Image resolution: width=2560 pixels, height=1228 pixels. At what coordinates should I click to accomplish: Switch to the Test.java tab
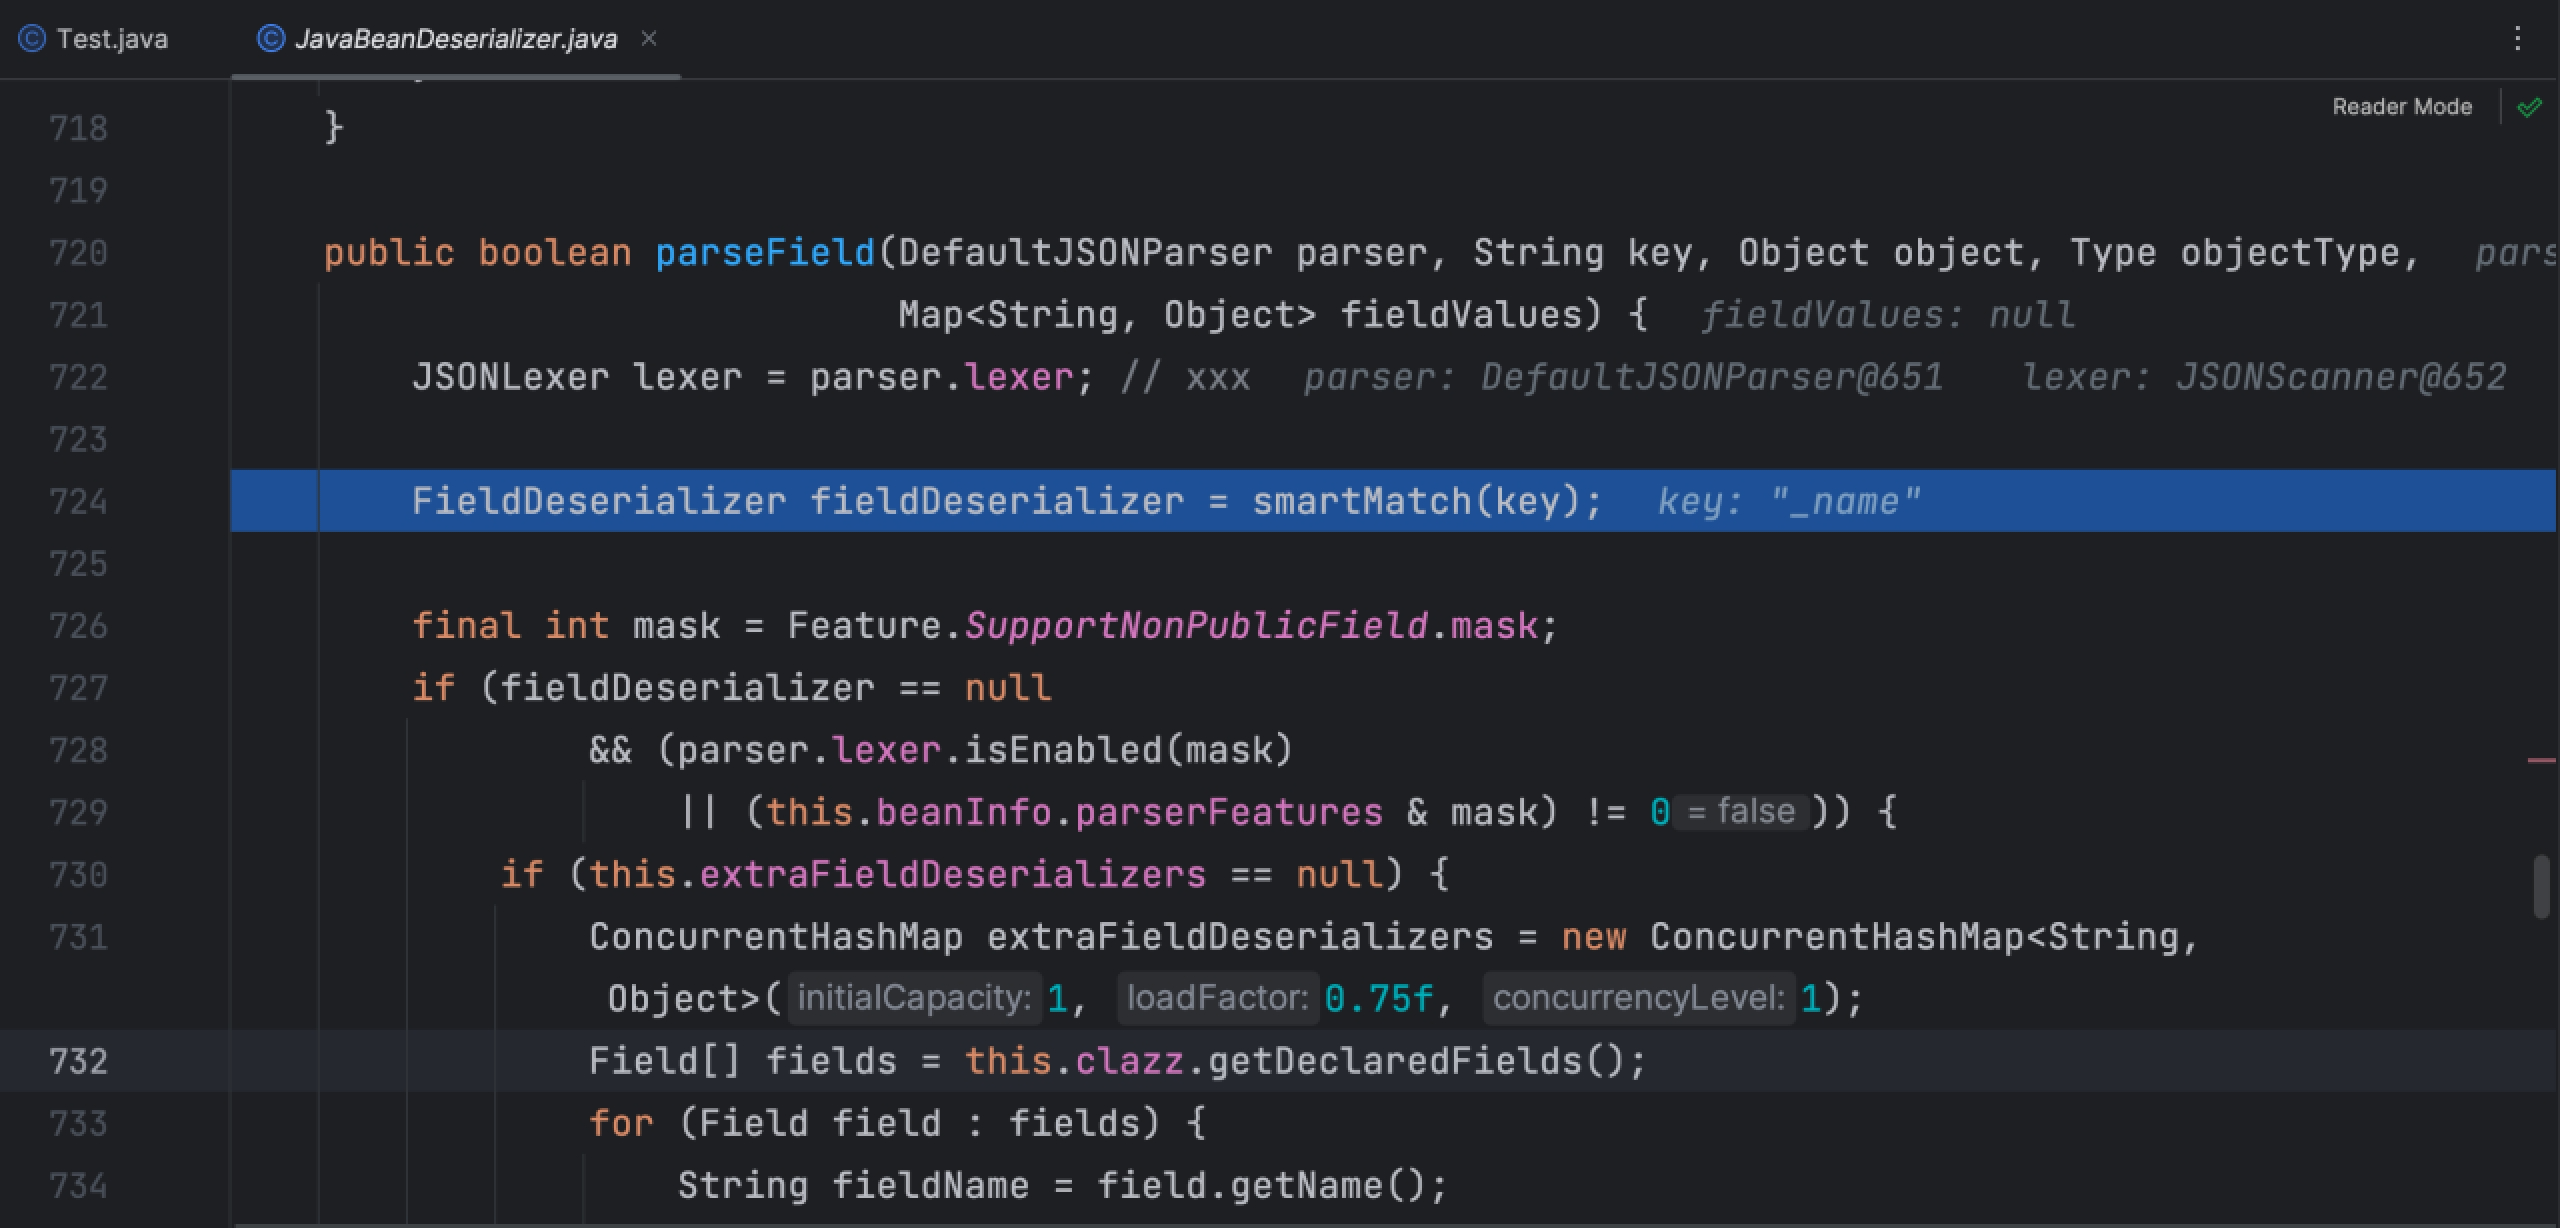click(x=94, y=39)
